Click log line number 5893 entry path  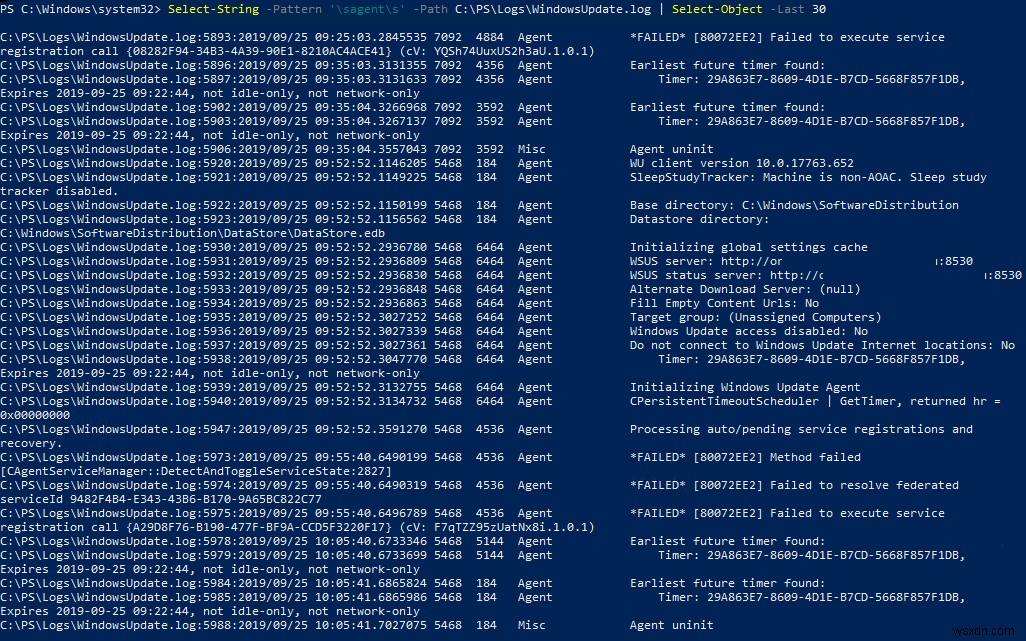pyautogui.click(x=118, y=37)
